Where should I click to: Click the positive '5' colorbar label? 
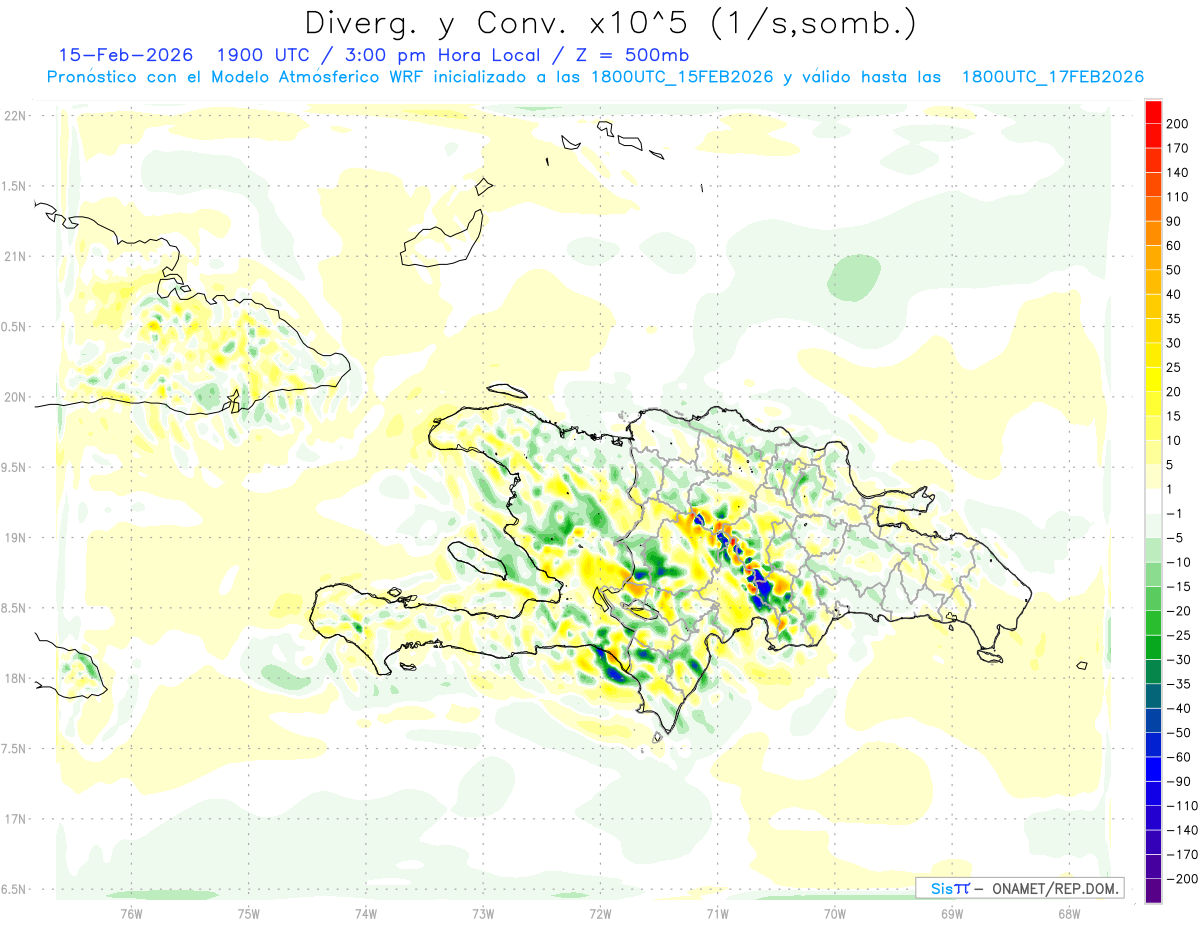1172,465
